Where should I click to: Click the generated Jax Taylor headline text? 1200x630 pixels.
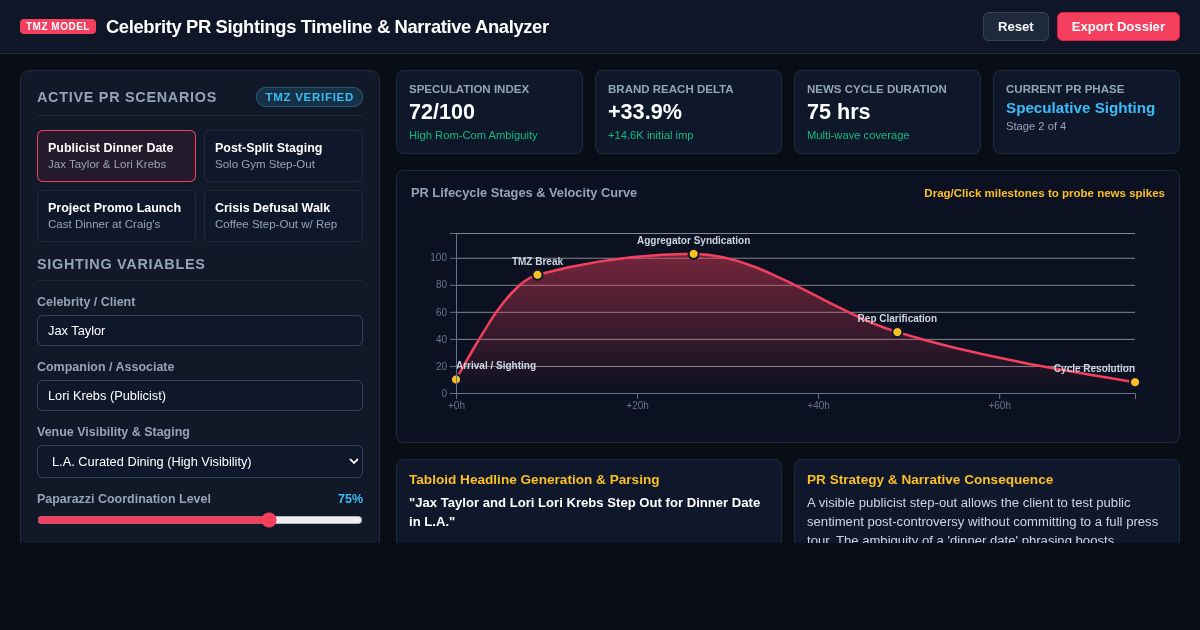tap(585, 512)
